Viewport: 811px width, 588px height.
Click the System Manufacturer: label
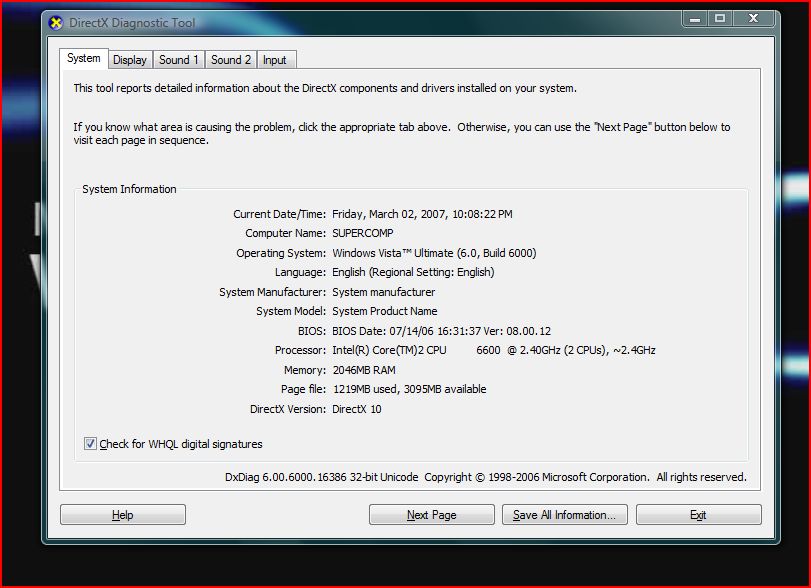(x=272, y=292)
